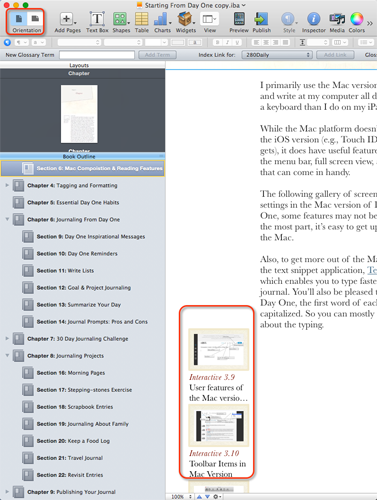
Task: Click the blue styles drawer button
Action: (x=7, y=42)
